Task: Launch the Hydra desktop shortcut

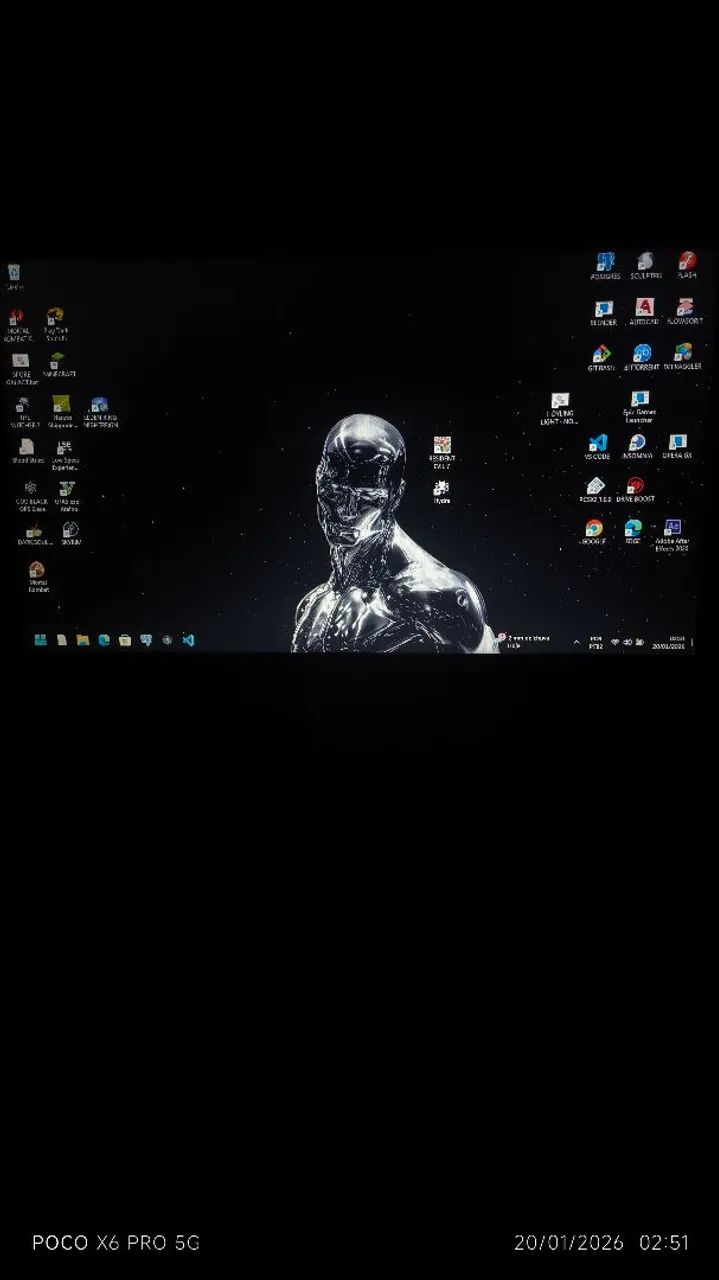Action: (x=441, y=488)
